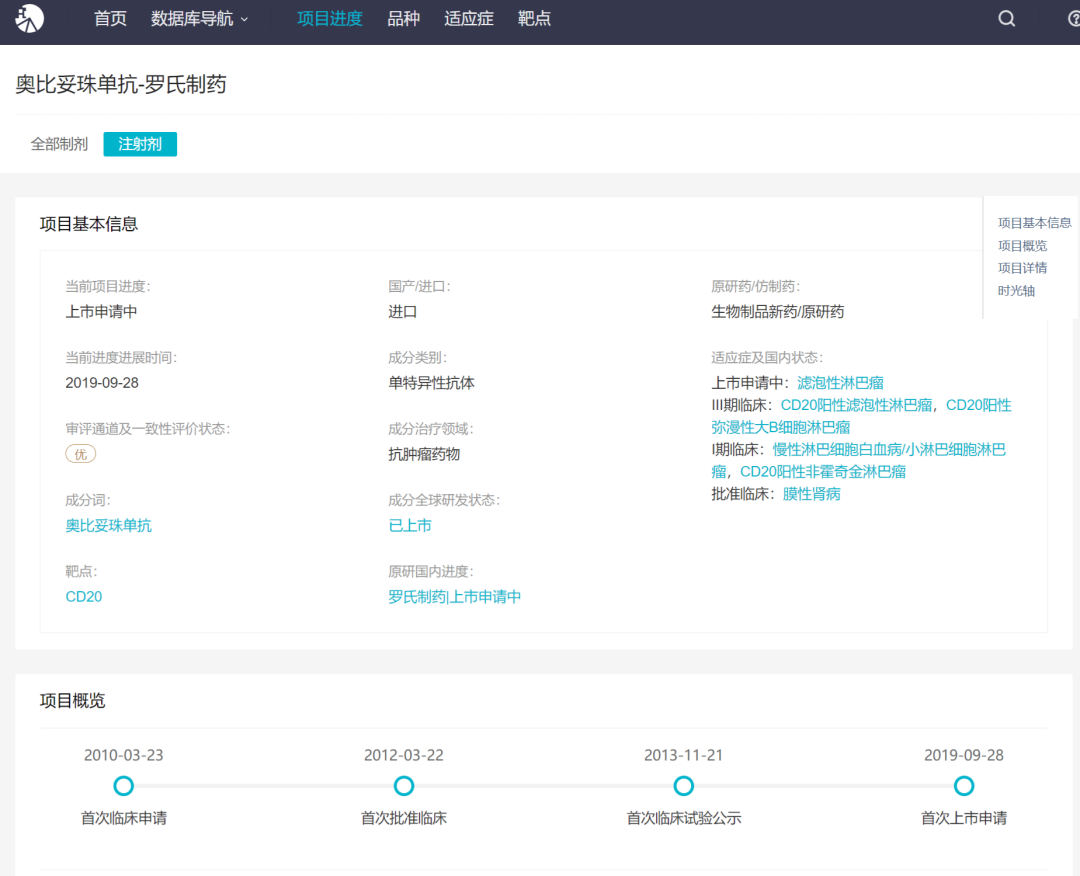Click the 2012-03-22 timeline date
1080x876 pixels.
coord(404,755)
